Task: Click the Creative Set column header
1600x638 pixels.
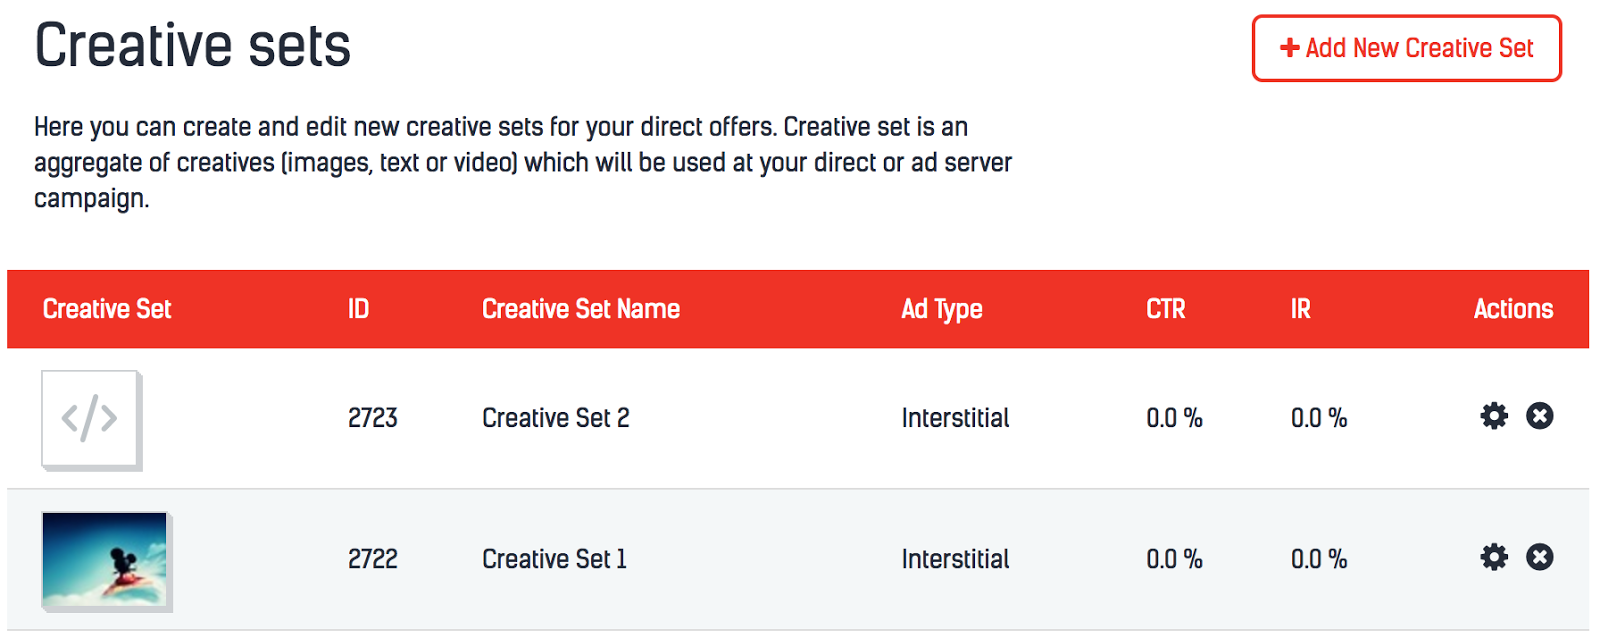Action: tap(107, 309)
